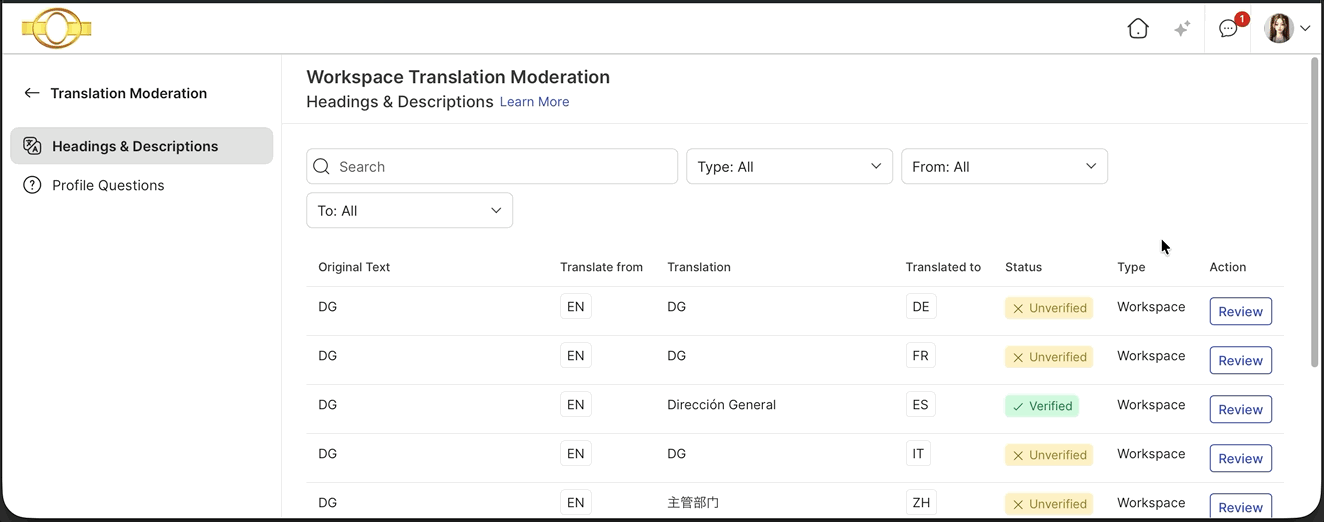The width and height of the screenshot is (1324, 522).
Task: Click the ES language tag
Action: point(920,405)
